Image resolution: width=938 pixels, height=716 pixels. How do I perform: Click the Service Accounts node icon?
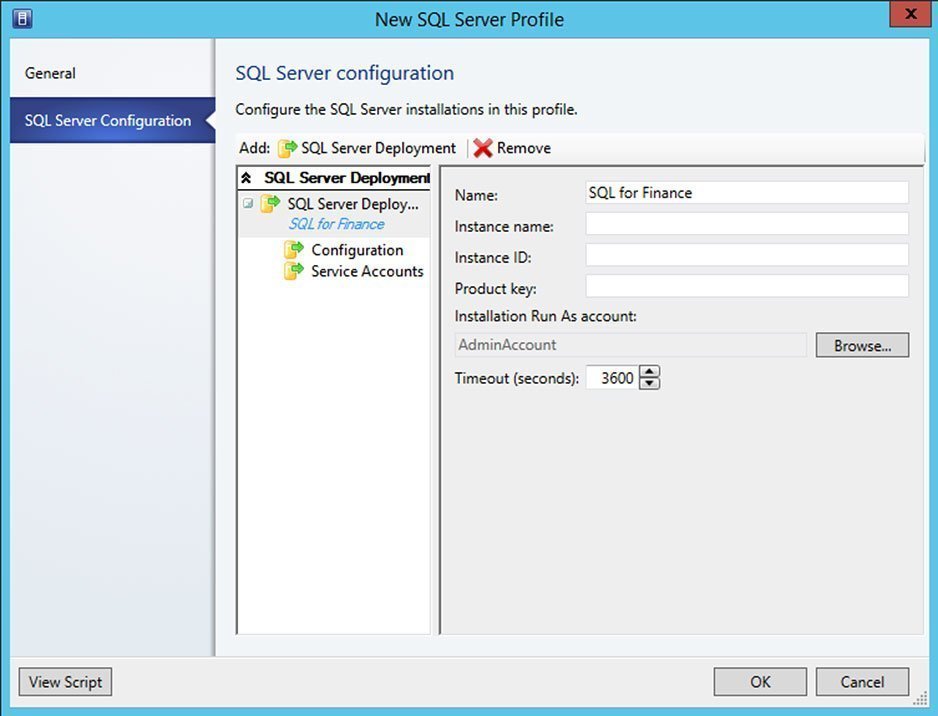pos(293,271)
